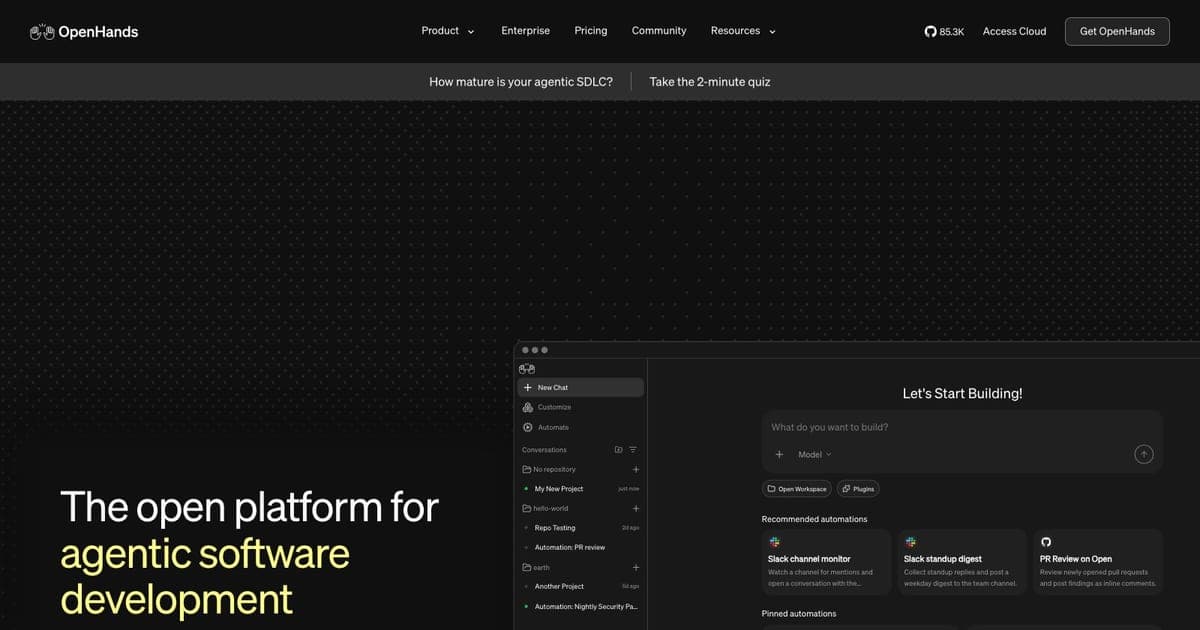1200x630 pixels.
Task: Click the 'just now' timestamp on My New Project
Action: [629, 489]
